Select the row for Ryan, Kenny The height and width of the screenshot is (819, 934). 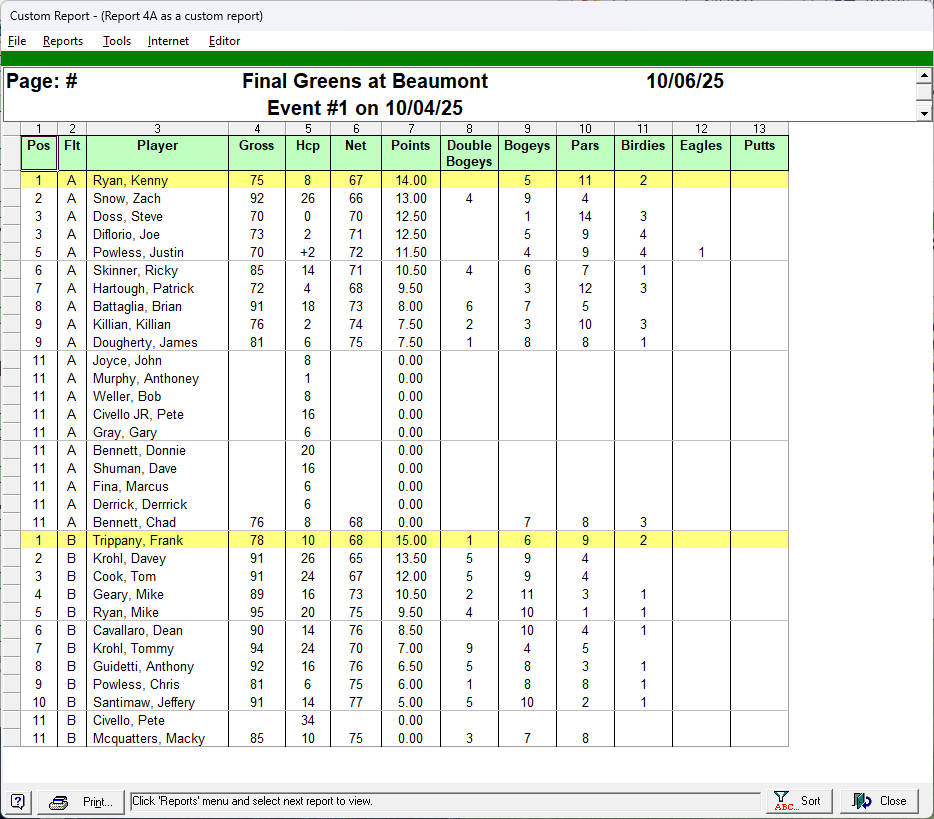130,181
